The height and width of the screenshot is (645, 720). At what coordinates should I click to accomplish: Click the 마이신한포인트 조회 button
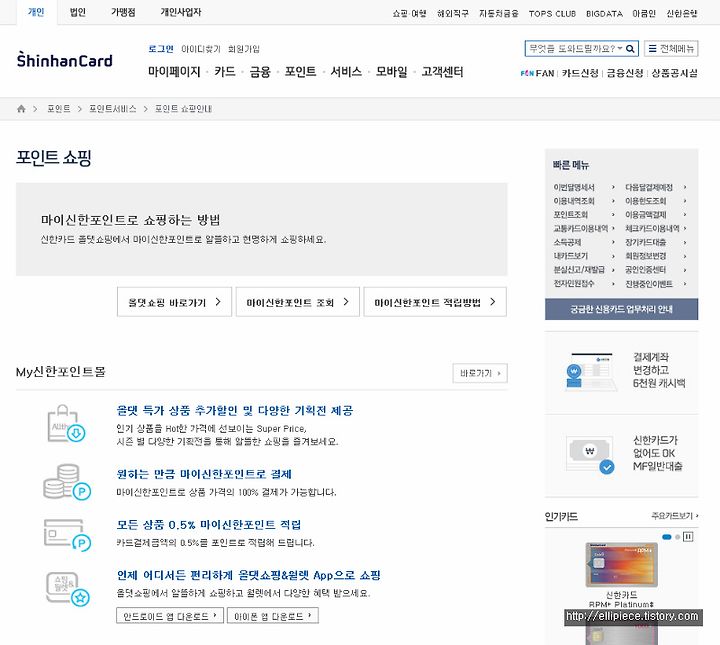298,302
